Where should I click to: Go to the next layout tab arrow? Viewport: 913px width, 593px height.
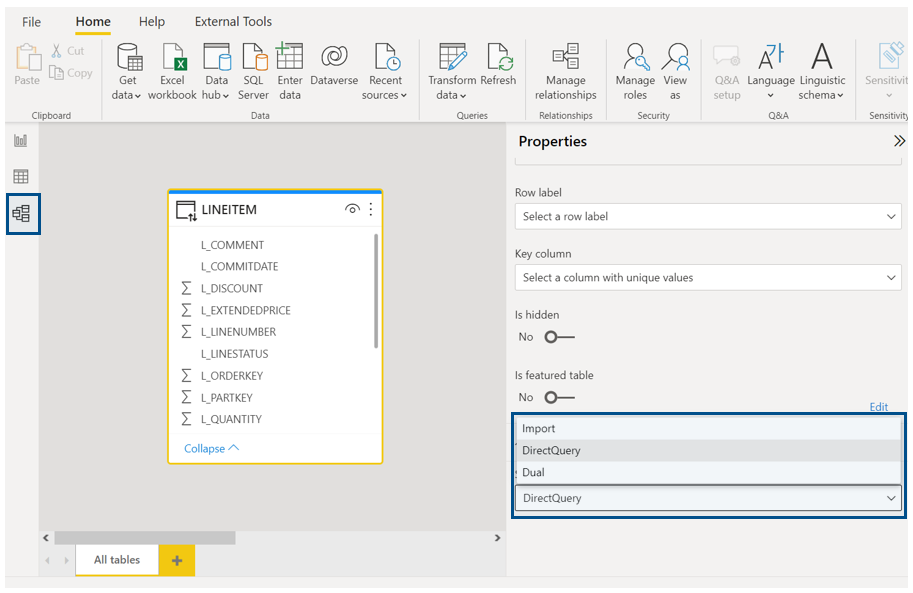point(66,560)
